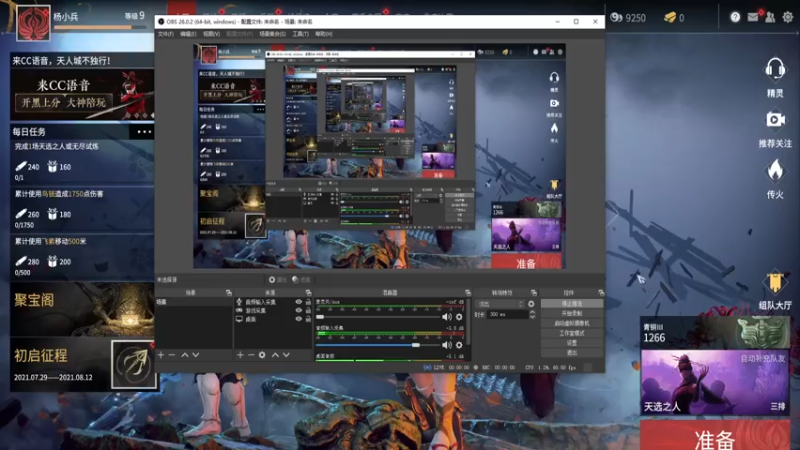Open the 推荐关注 camera icon

click(775, 120)
